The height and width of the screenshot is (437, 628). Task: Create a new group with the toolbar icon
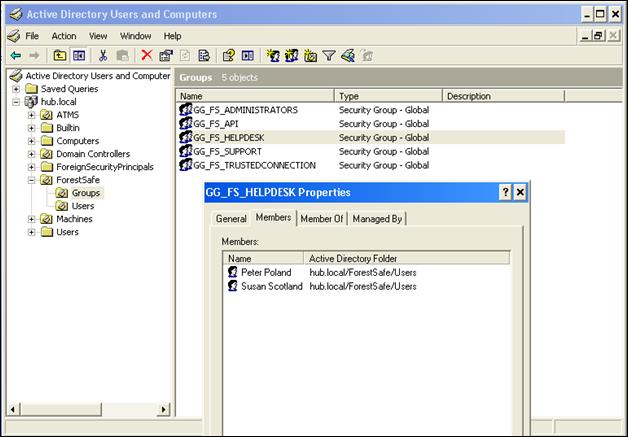tap(292, 56)
